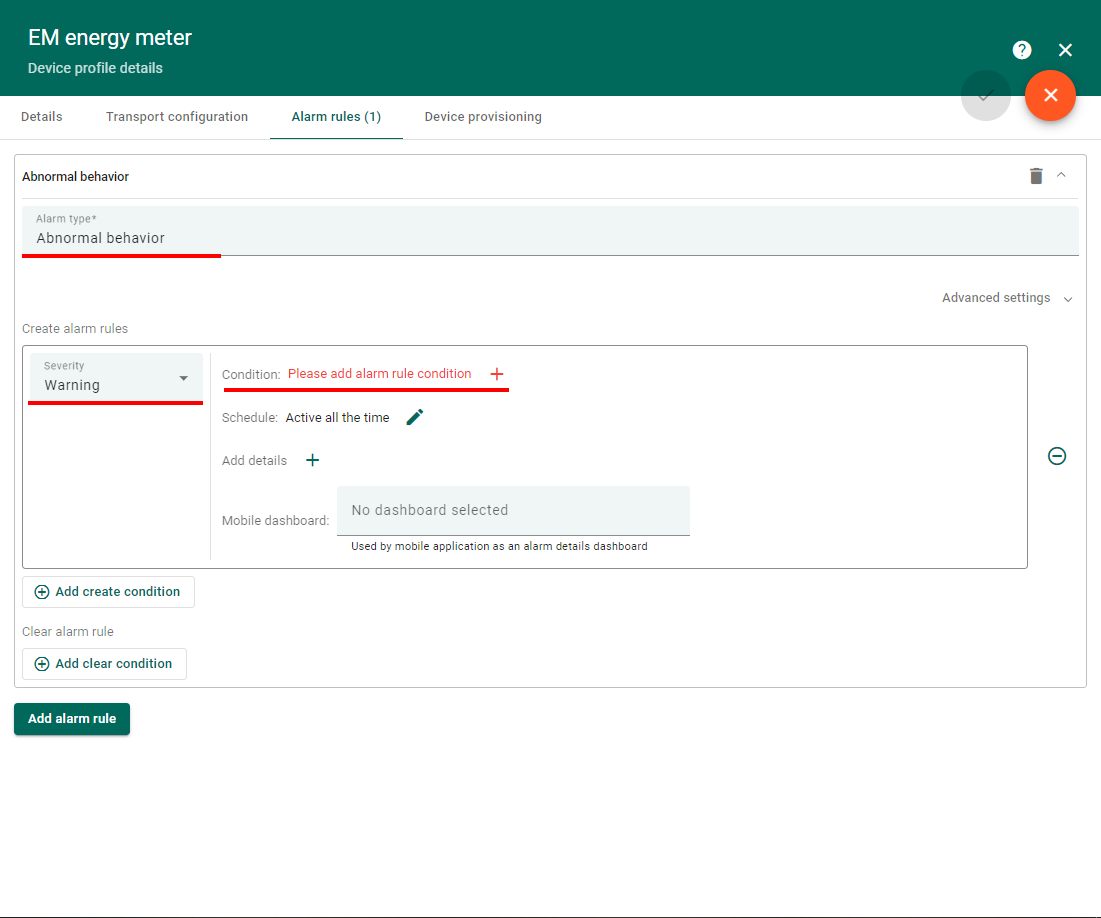Switch to the Details tab

(41, 117)
